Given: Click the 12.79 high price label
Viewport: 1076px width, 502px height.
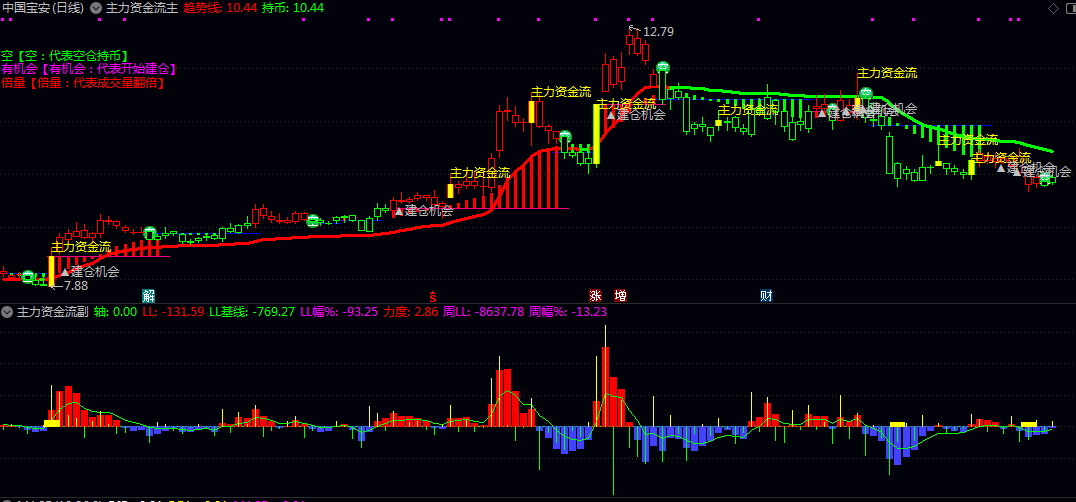Looking at the screenshot, I should [x=659, y=32].
